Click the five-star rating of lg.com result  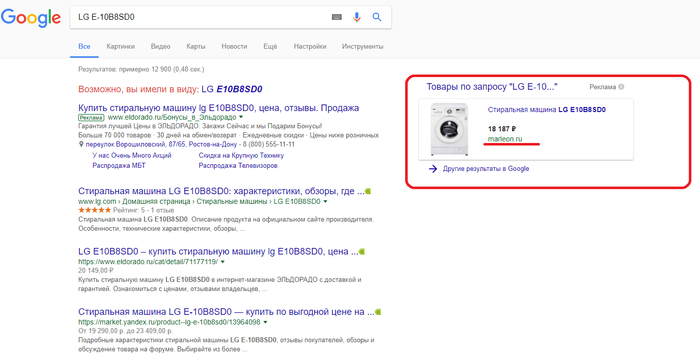94,210
